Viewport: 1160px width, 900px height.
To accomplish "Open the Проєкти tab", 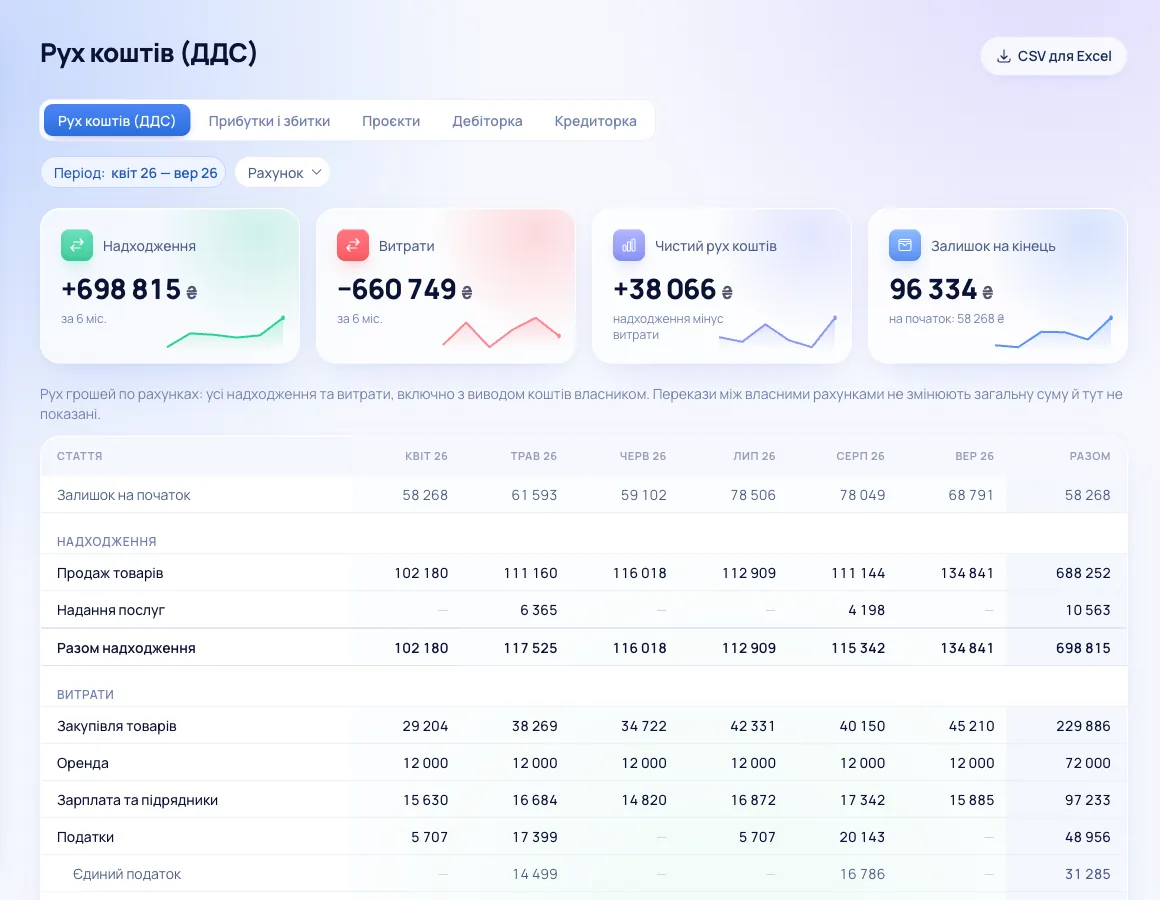I will pyautogui.click(x=391, y=121).
